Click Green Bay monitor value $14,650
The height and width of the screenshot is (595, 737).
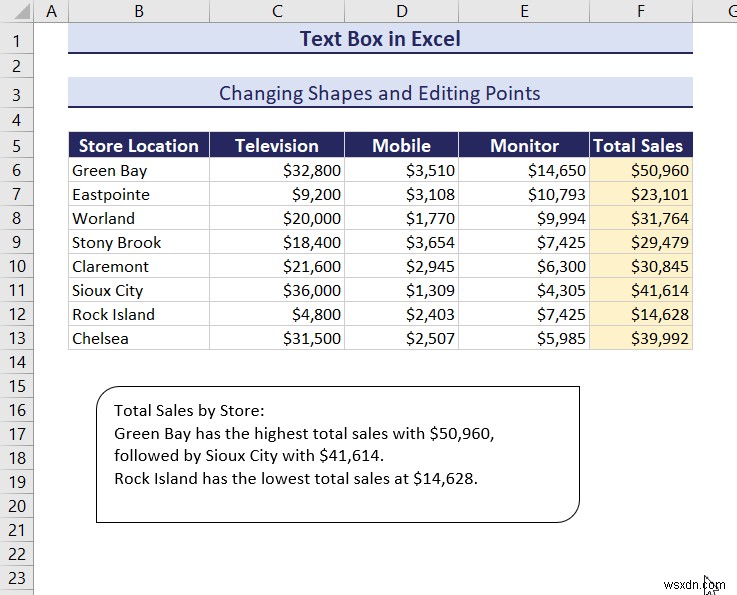click(524, 170)
